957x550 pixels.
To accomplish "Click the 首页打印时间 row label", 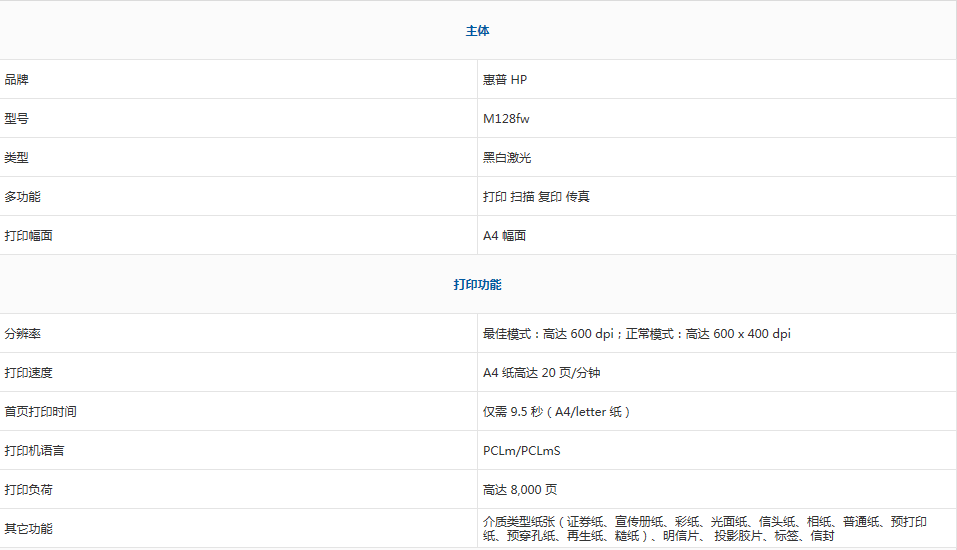I will click(x=41, y=411).
